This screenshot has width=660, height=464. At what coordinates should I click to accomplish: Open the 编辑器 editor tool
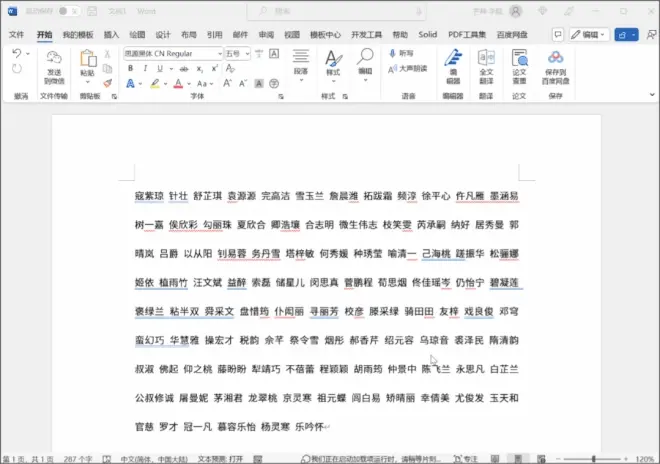click(453, 67)
